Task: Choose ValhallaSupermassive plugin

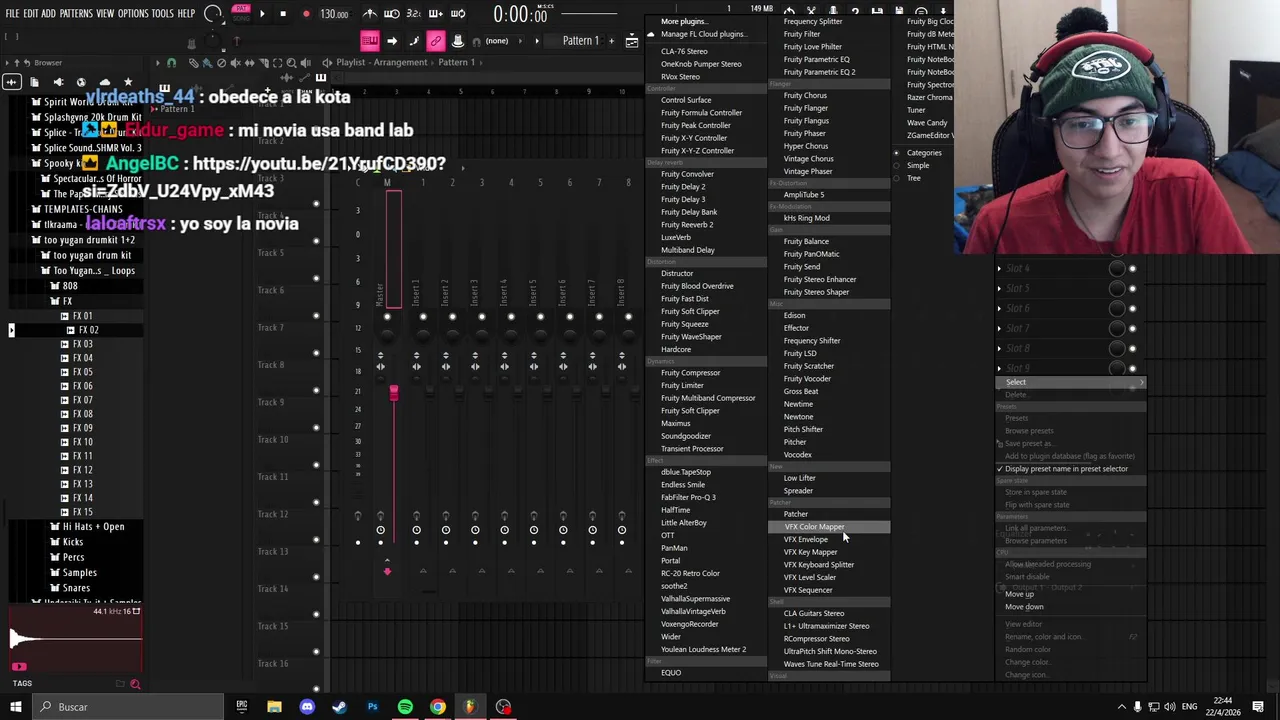Action: tap(695, 599)
